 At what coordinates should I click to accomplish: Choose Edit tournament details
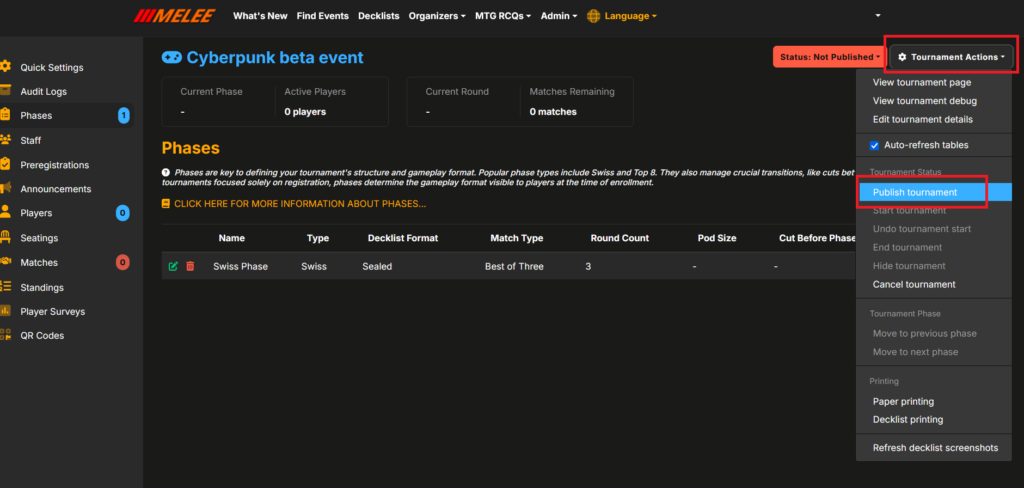[x=922, y=120]
